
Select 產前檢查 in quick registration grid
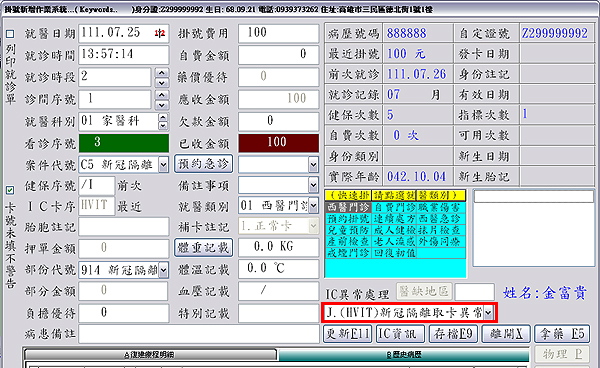tap(348, 242)
